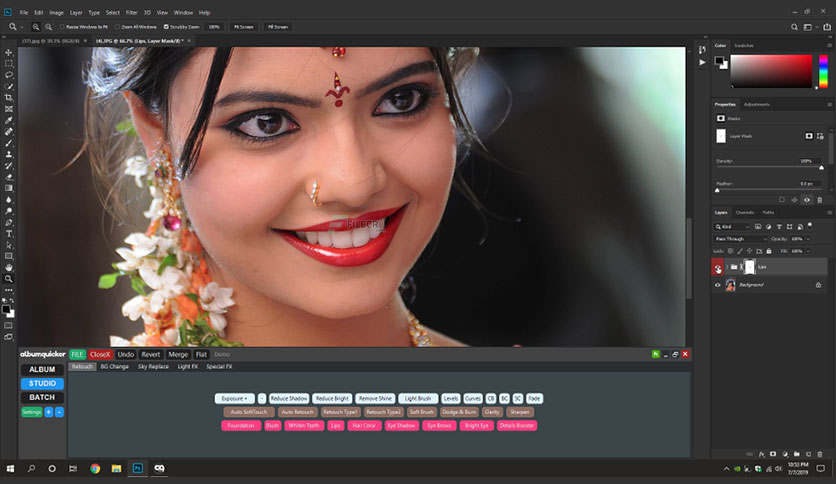
Task: Click the Whiten Teeth button
Action: [x=304, y=425]
